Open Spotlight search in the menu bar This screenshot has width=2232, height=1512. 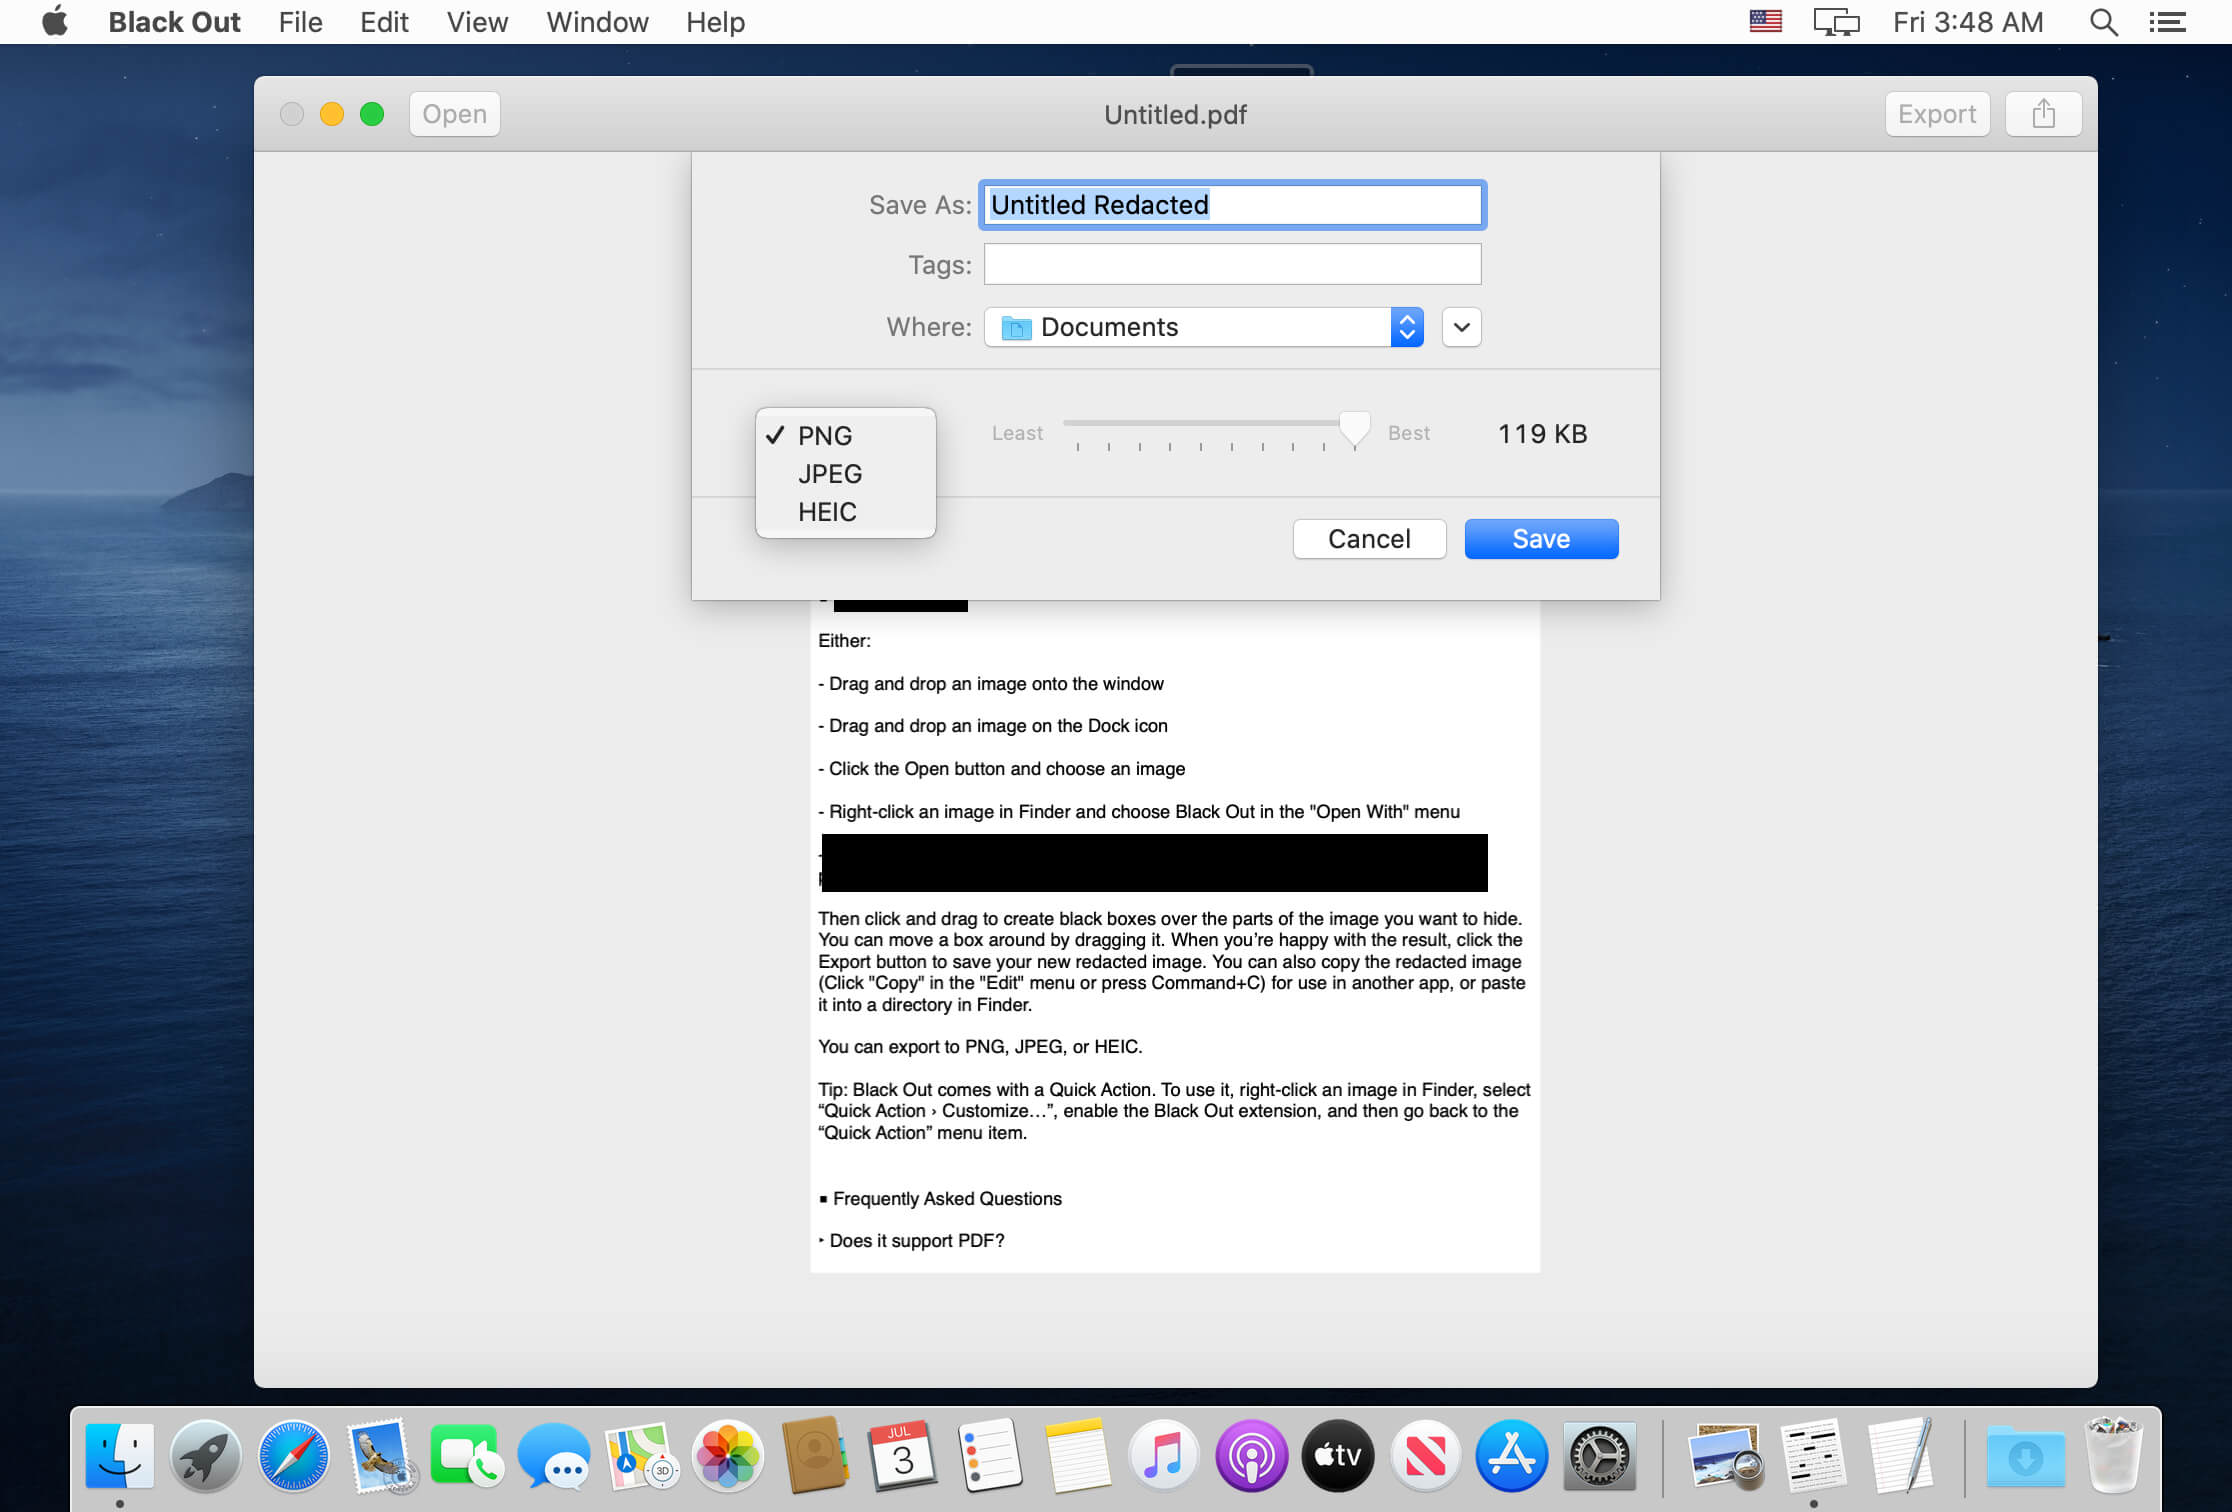(2103, 22)
